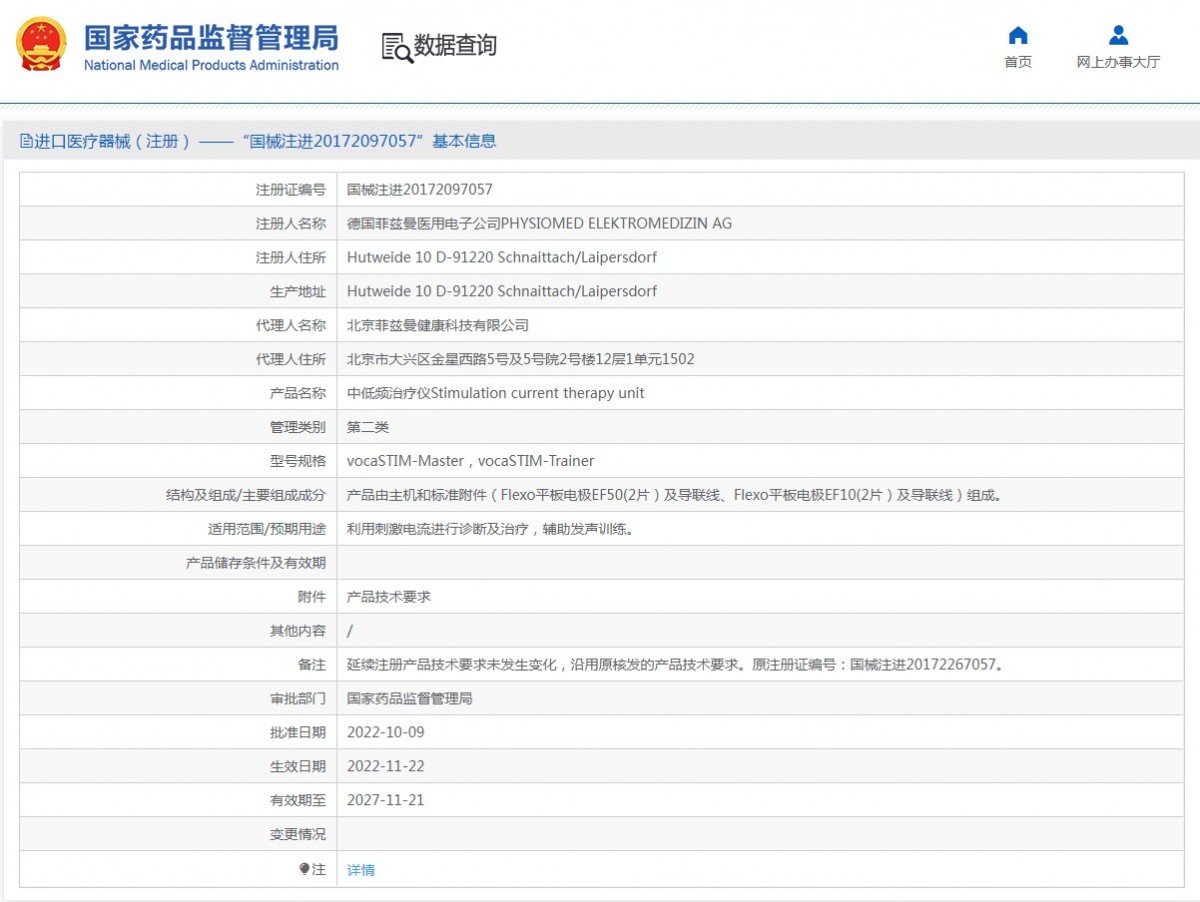This screenshot has height=902, width=1200.
Task: Click the 数据查询 heading text
Action: [455, 46]
